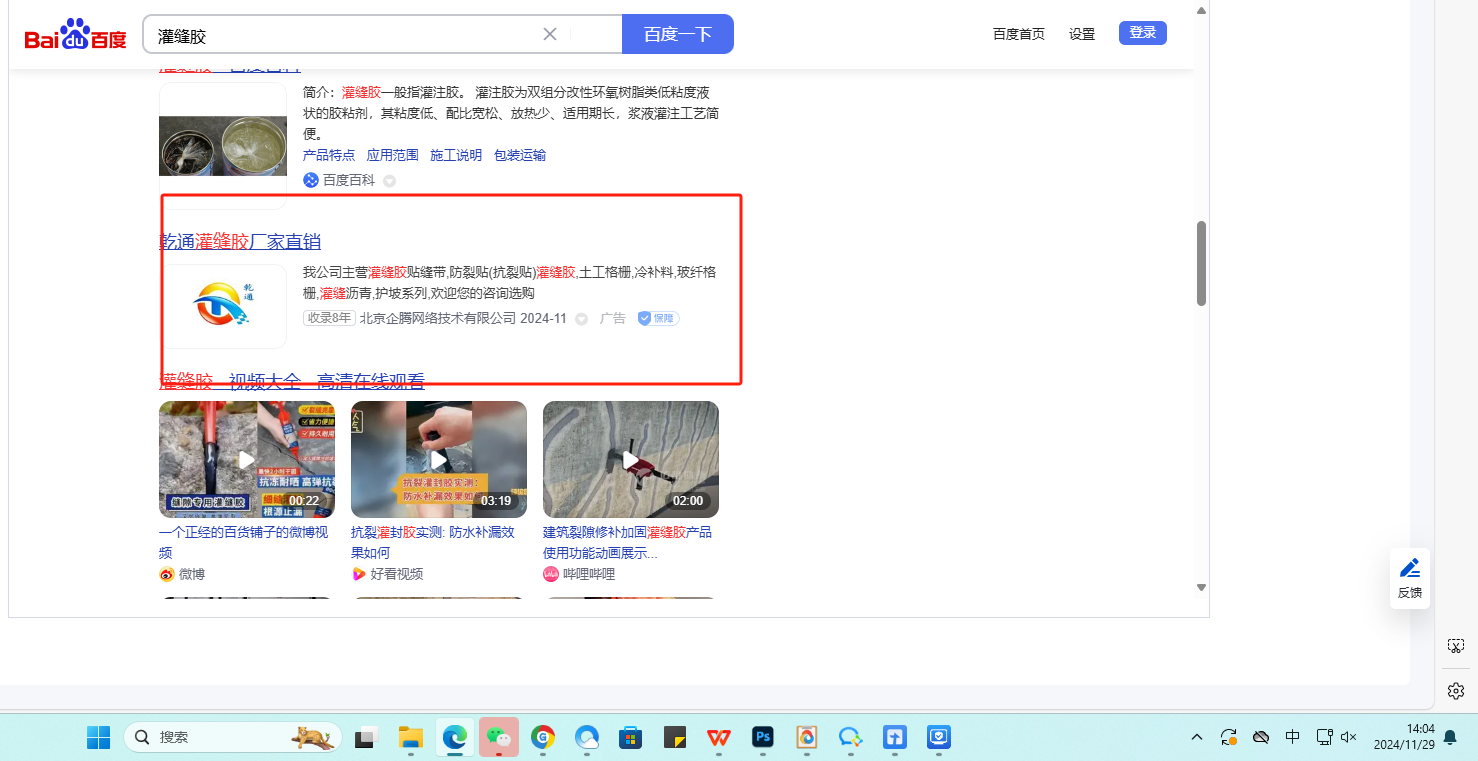Expand the dropdown arrow beside 百度百科
The image size is (1478, 761).
tap(389, 181)
